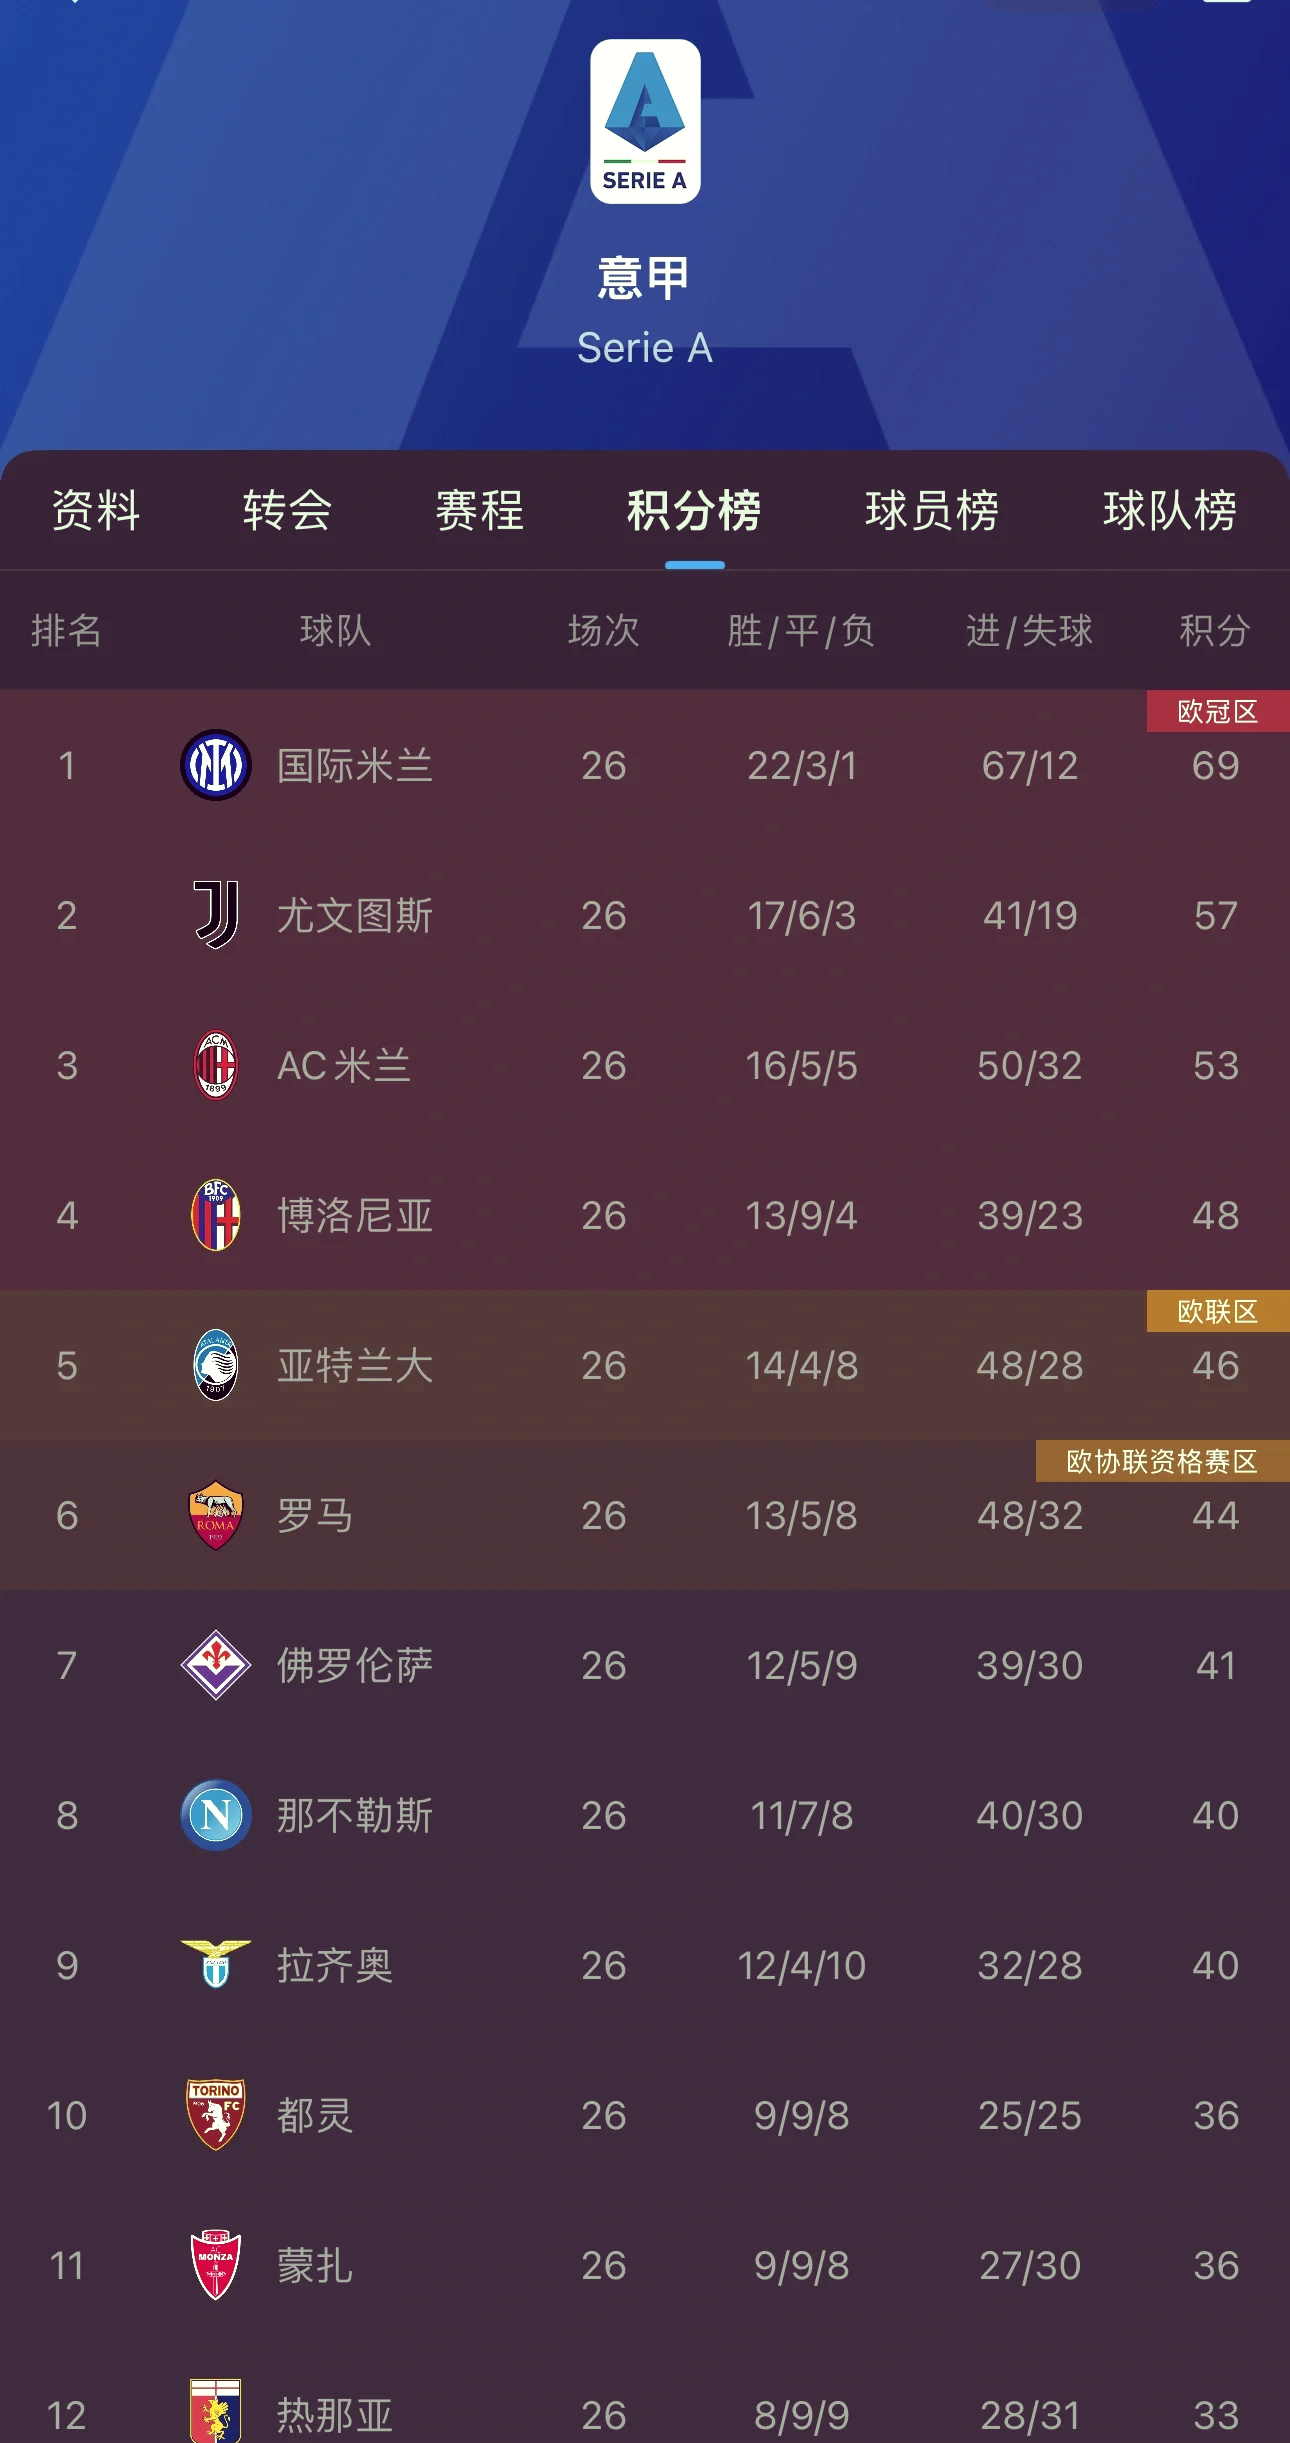Open team name 热那亚
This screenshot has width=1290, height=2443.
pos(334,2415)
